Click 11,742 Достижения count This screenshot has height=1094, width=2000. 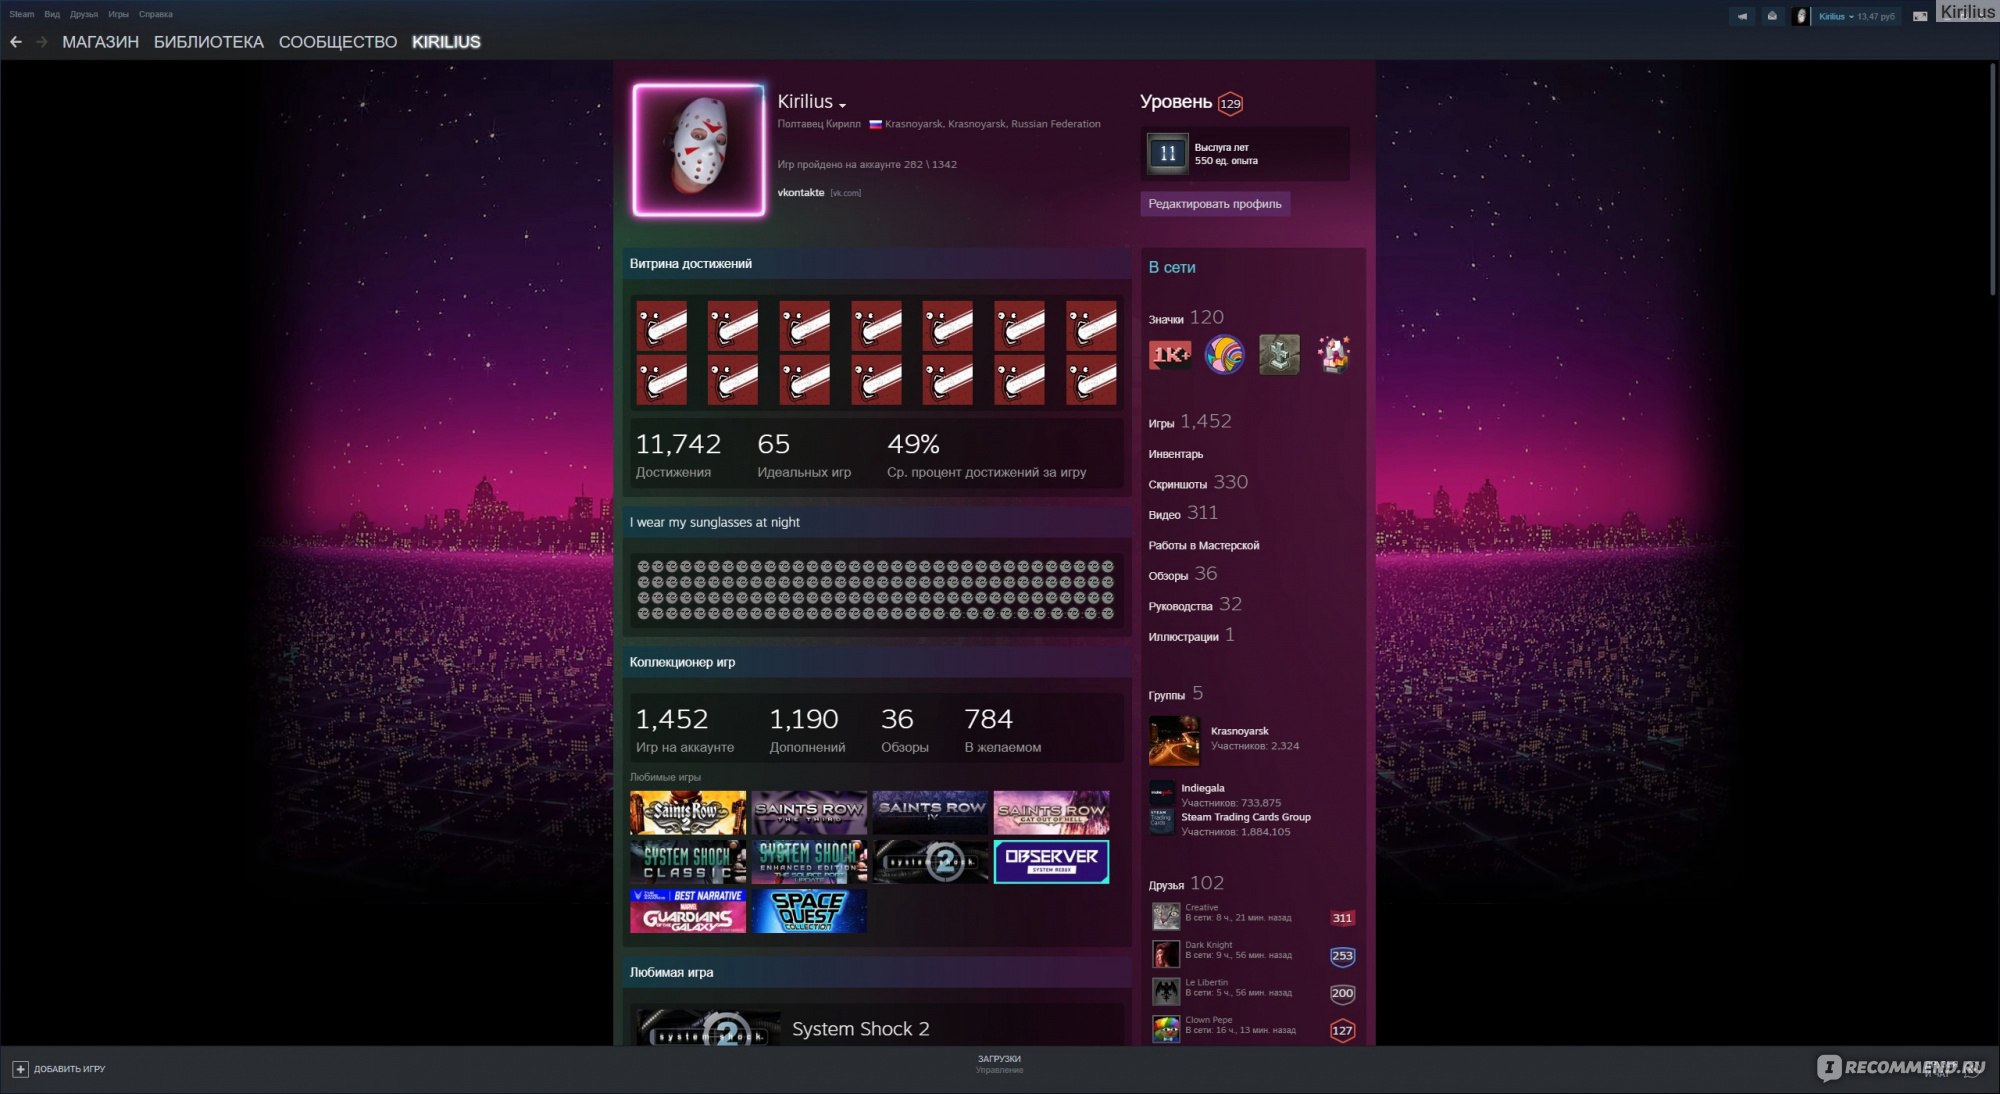point(678,455)
